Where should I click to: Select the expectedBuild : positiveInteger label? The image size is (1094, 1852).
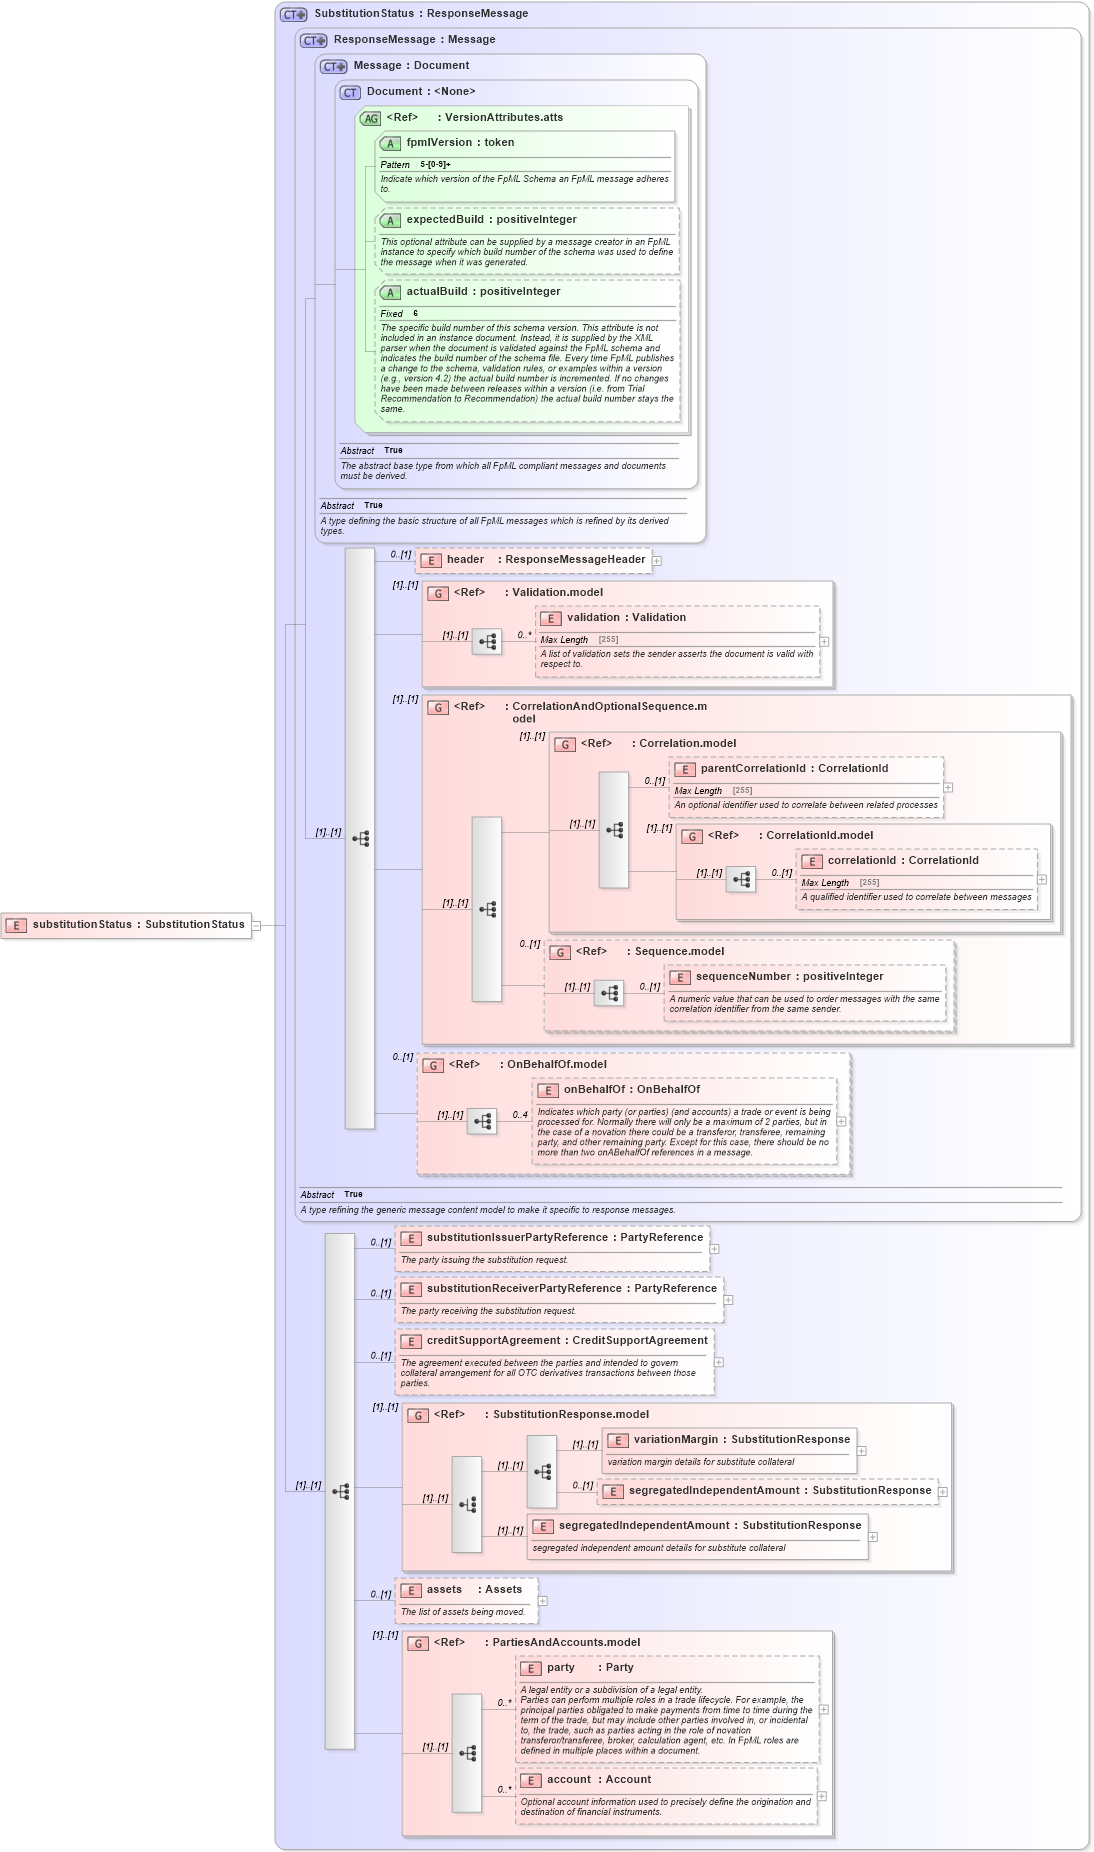click(x=491, y=220)
